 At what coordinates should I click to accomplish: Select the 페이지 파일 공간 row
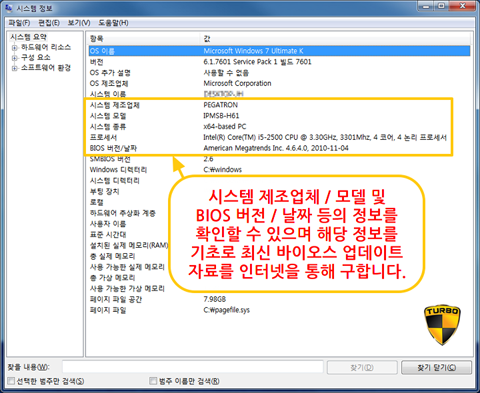pos(279,299)
